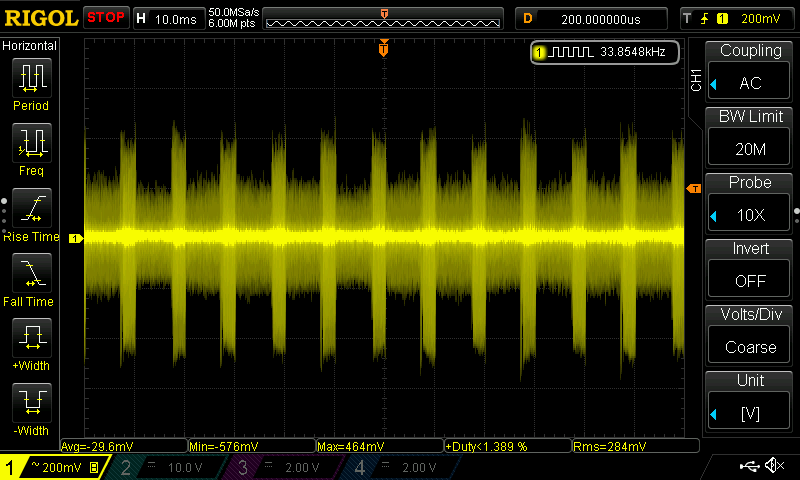800x480 pixels.
Task: Select the Freq measurement icon
Action: pos(31,145)
